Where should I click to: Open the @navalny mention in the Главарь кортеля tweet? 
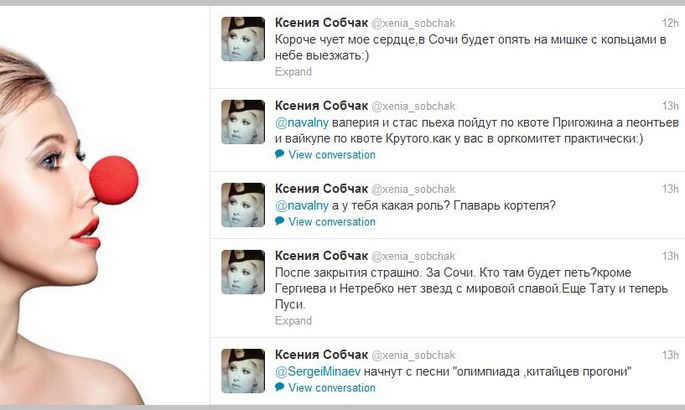click(301, 206)
